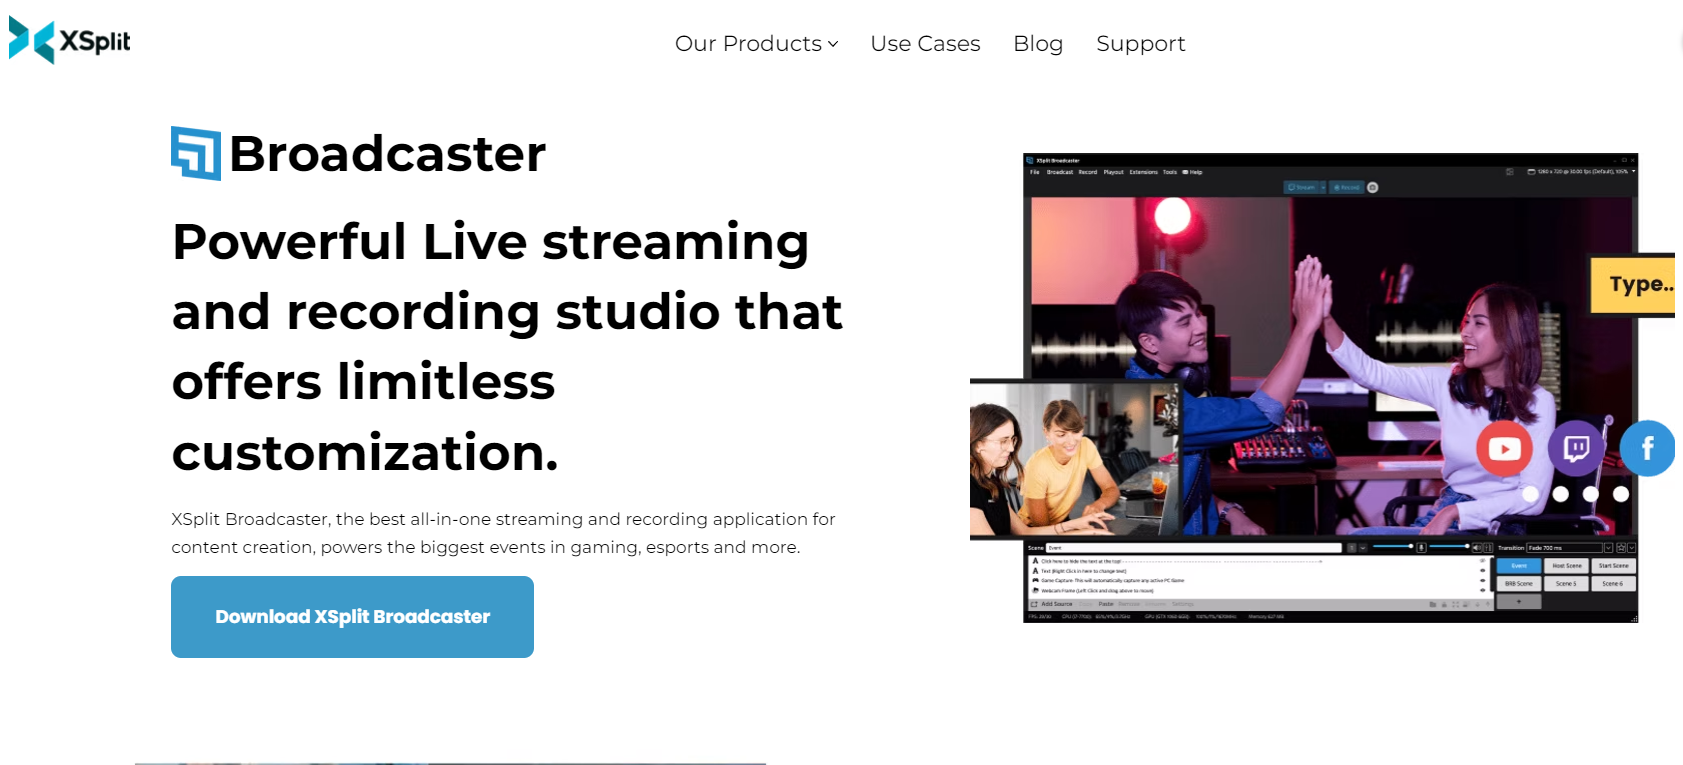Toggle eye icon for Webcam Frame source

click(1482, 590)
